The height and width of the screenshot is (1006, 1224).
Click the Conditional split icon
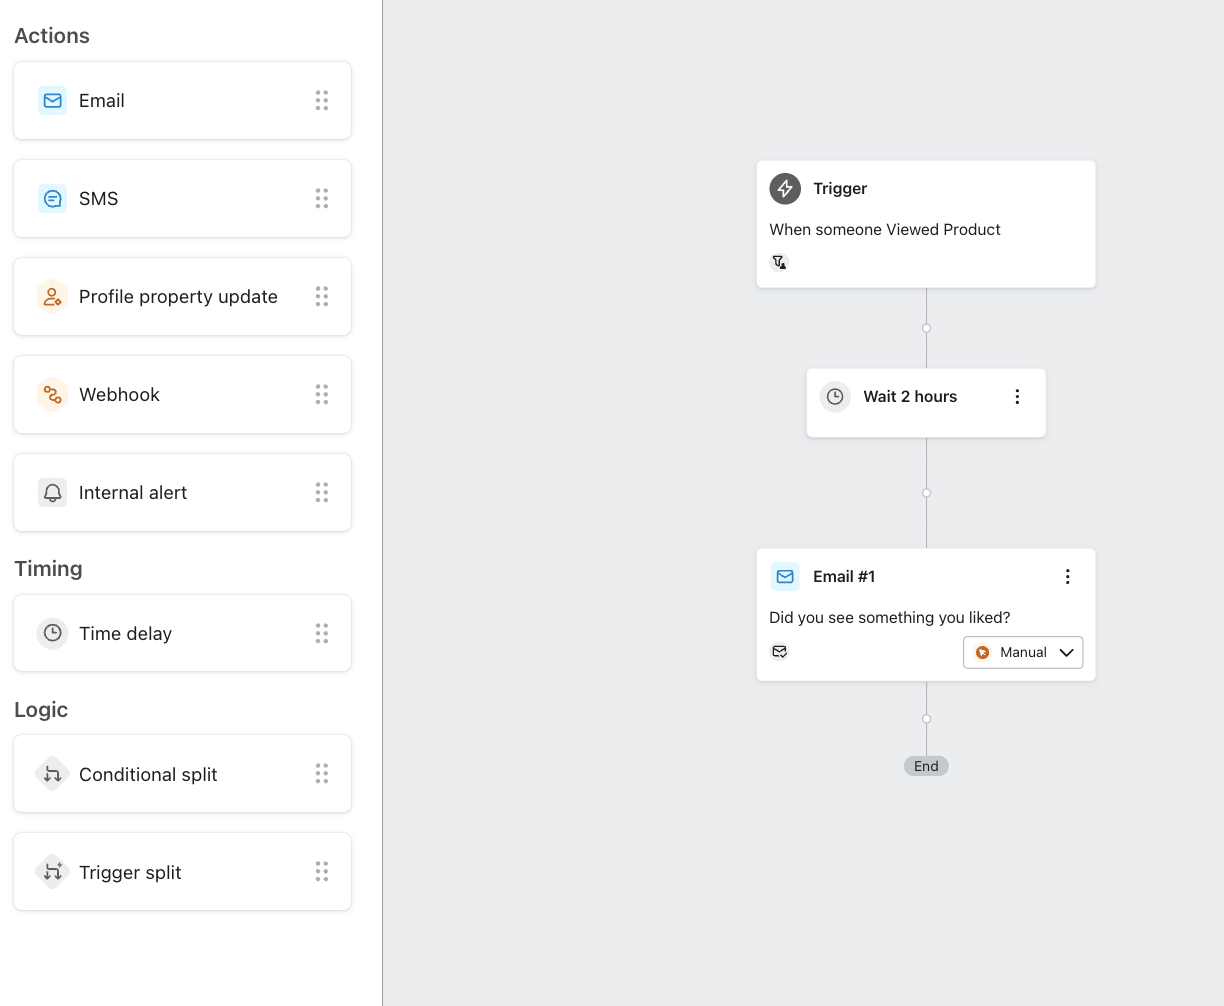tap(52, 775)
